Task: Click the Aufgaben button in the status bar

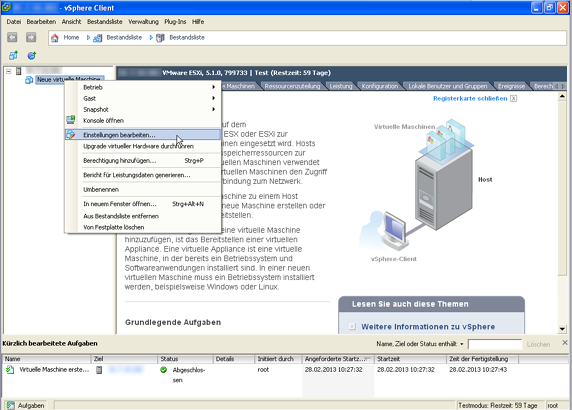Action: coord(26,405)
